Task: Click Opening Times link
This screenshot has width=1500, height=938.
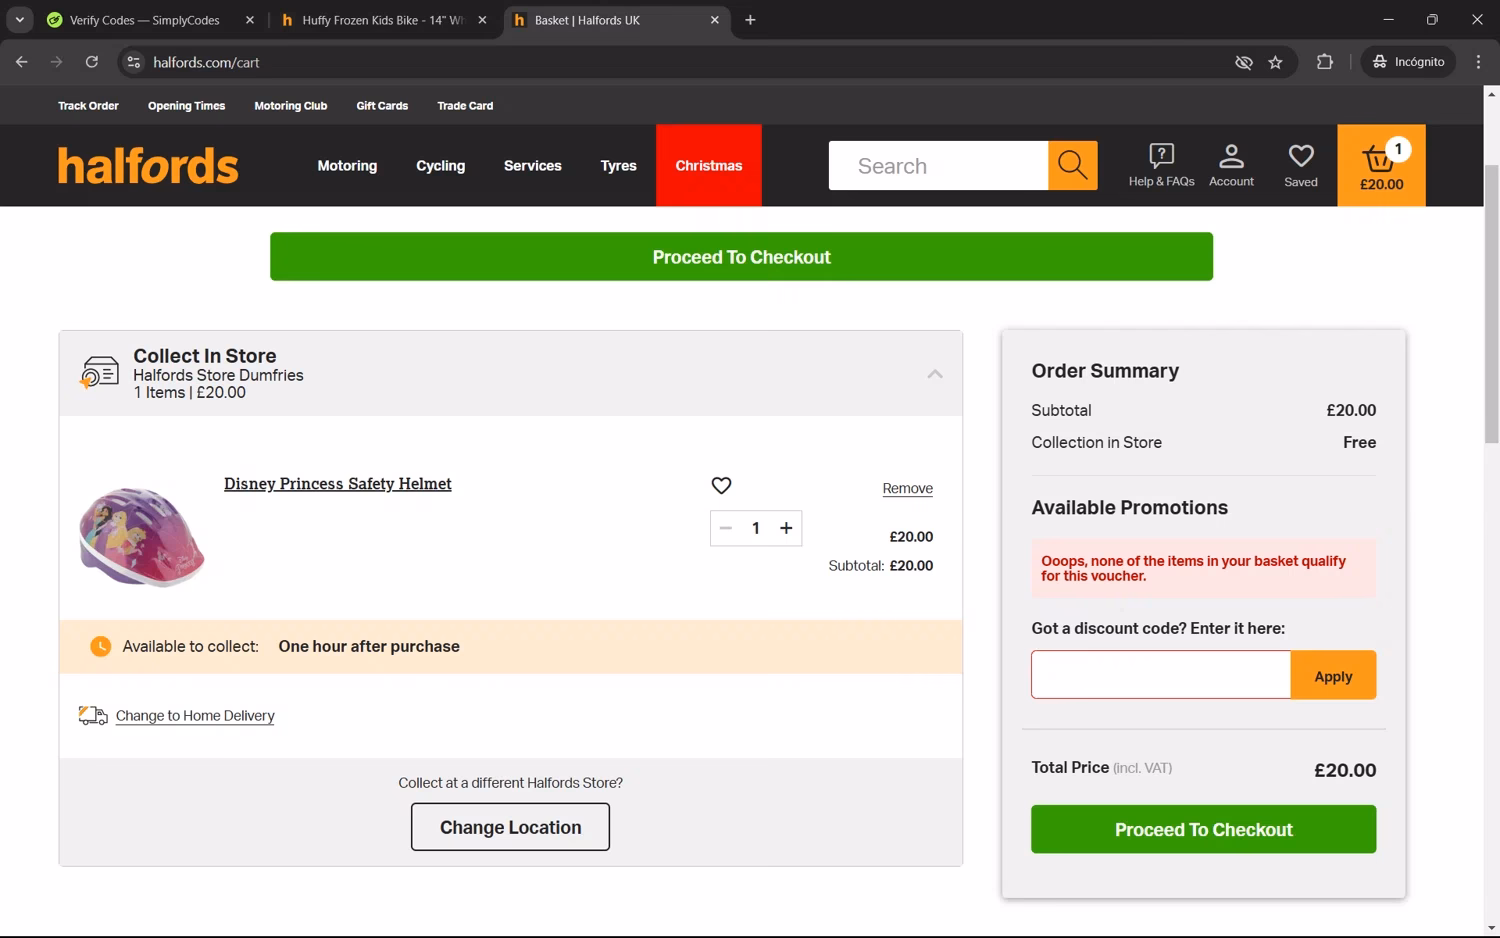Action: tap(186, 106)
